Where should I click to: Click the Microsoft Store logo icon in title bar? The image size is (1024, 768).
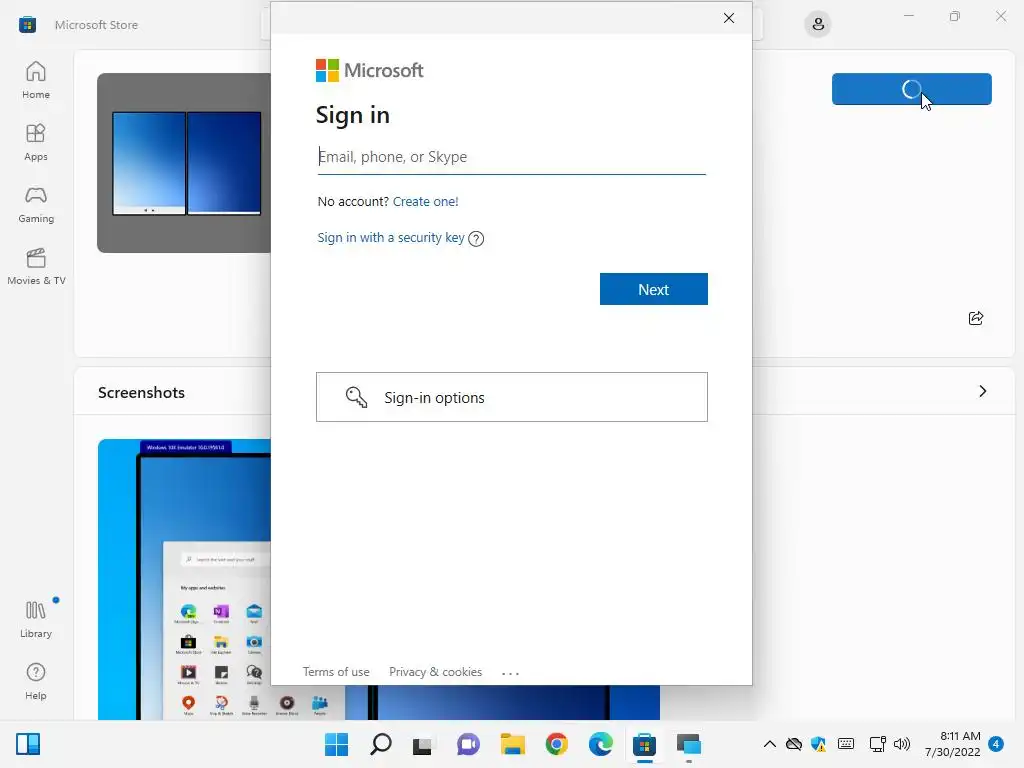(27, 25)
